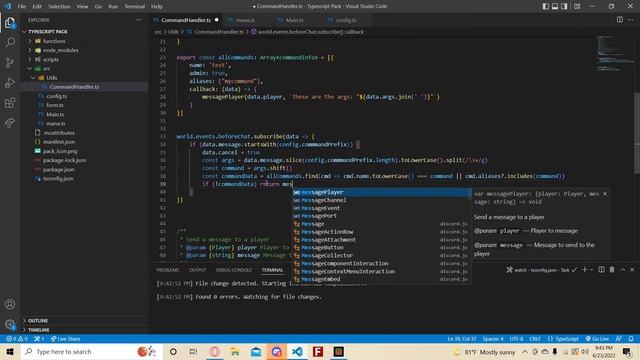Image resolution: width=640 pixels, height=360 pixels.
Task: Switch to the Debug Console panel tab
Action: (233, 270)
